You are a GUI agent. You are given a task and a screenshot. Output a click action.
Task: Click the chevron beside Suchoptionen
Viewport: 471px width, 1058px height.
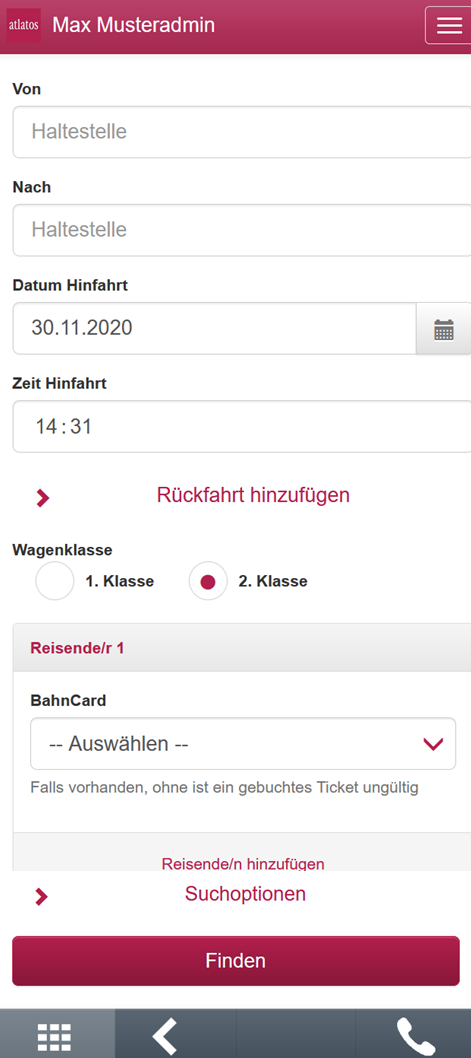41,897
